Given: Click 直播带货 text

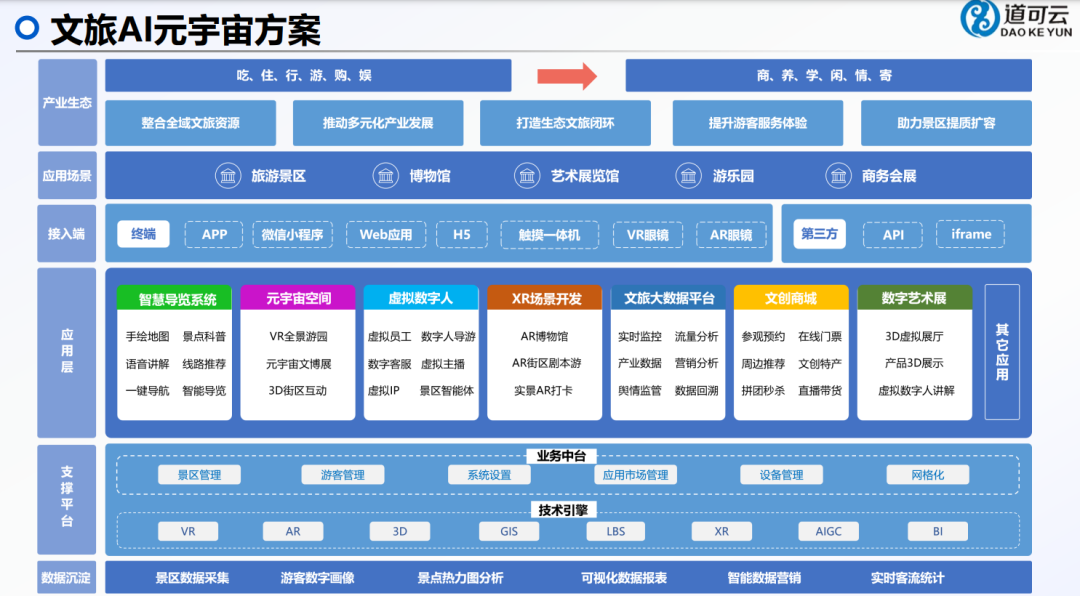Looking at the screenshot, I should pyautogui.click(x=820, y=390).
